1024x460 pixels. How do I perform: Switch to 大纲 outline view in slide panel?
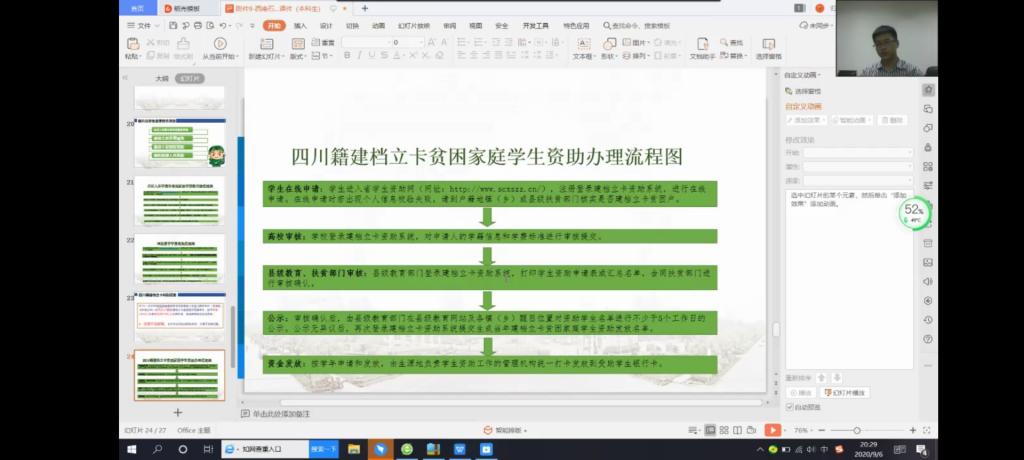click(x=162, y=77)
